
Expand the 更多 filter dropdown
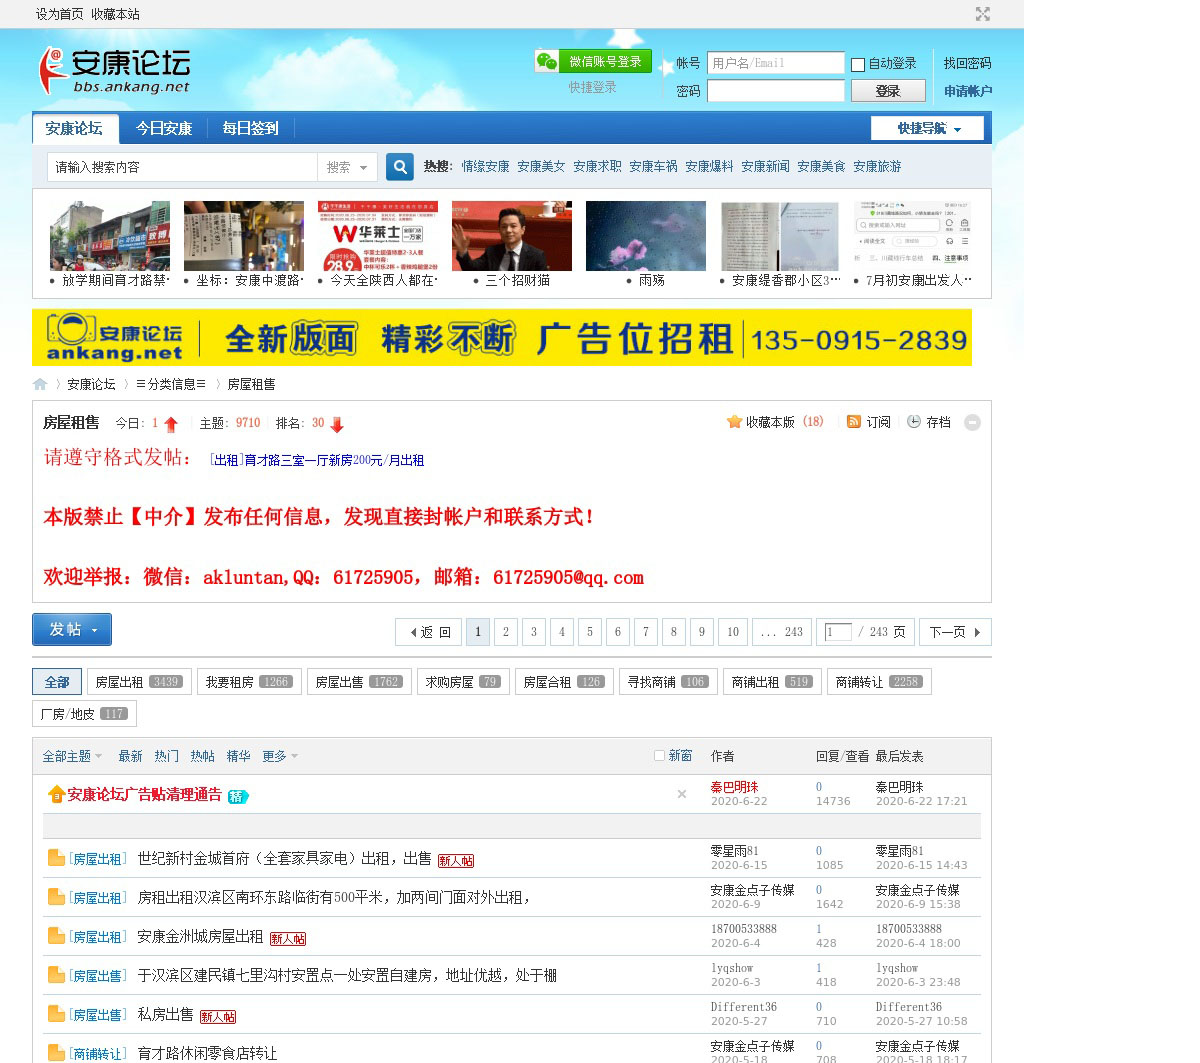(280, 756)
